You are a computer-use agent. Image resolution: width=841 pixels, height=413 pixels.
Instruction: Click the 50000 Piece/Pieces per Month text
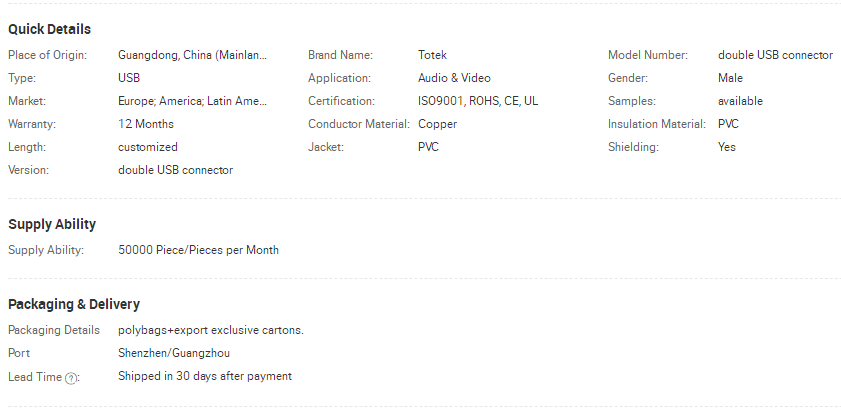pyautogui.click(x=198, y=250)
